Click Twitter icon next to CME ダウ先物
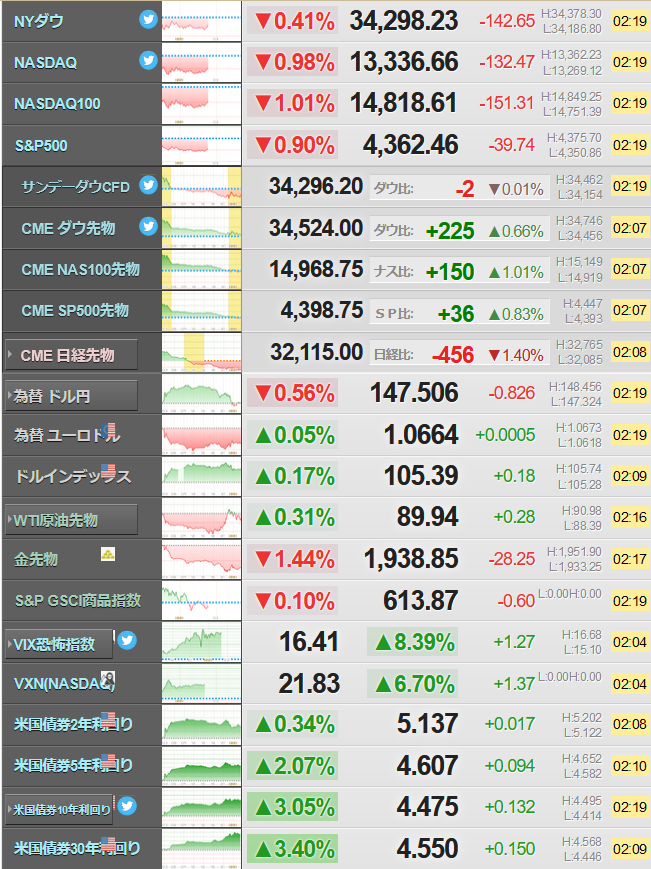Image resolution: width=651 pixels, height=869 pixels. tap(148, 226)
